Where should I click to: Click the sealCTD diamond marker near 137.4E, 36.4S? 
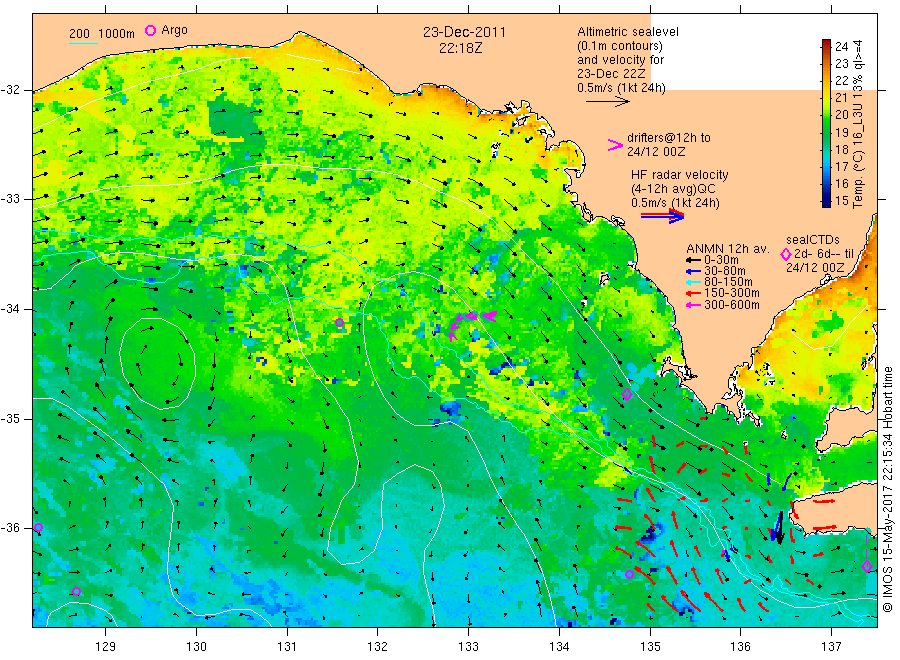[867, 566]
